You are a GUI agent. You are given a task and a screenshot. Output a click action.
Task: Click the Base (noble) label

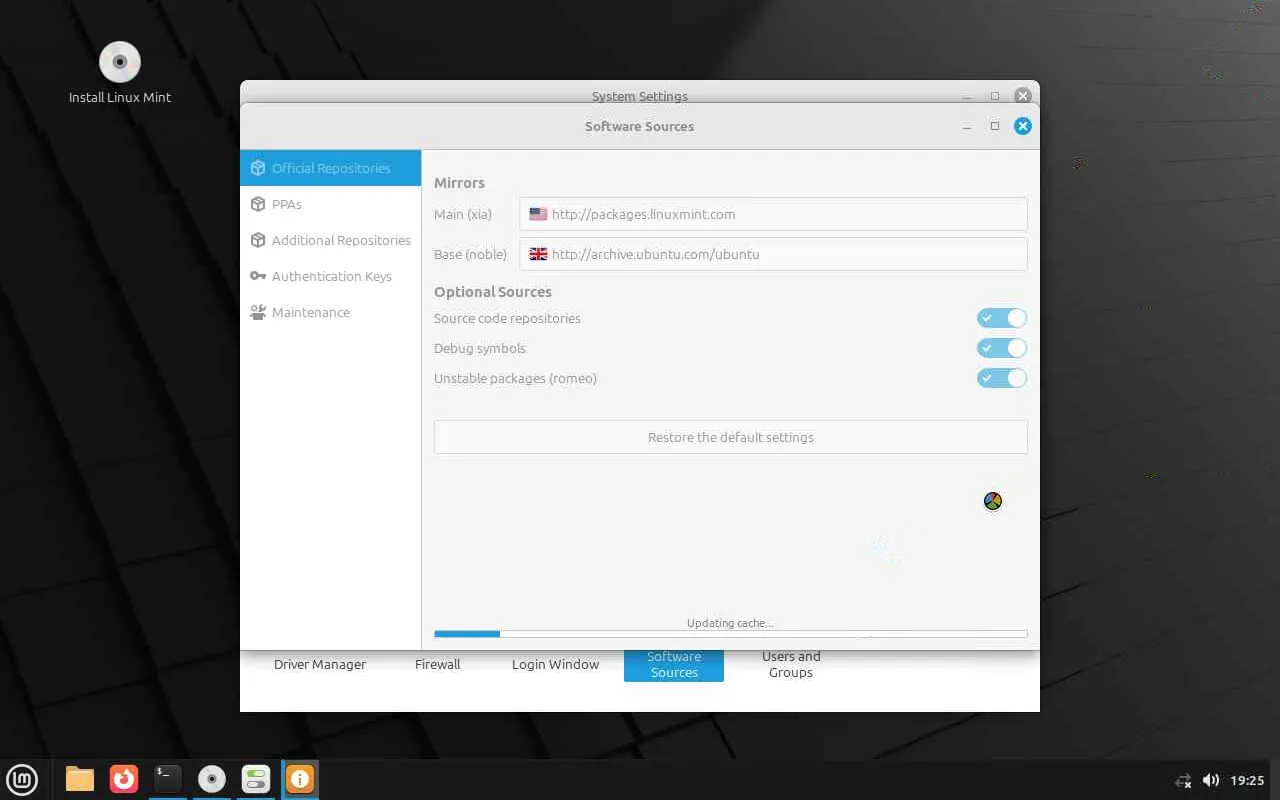pos(470,254)
